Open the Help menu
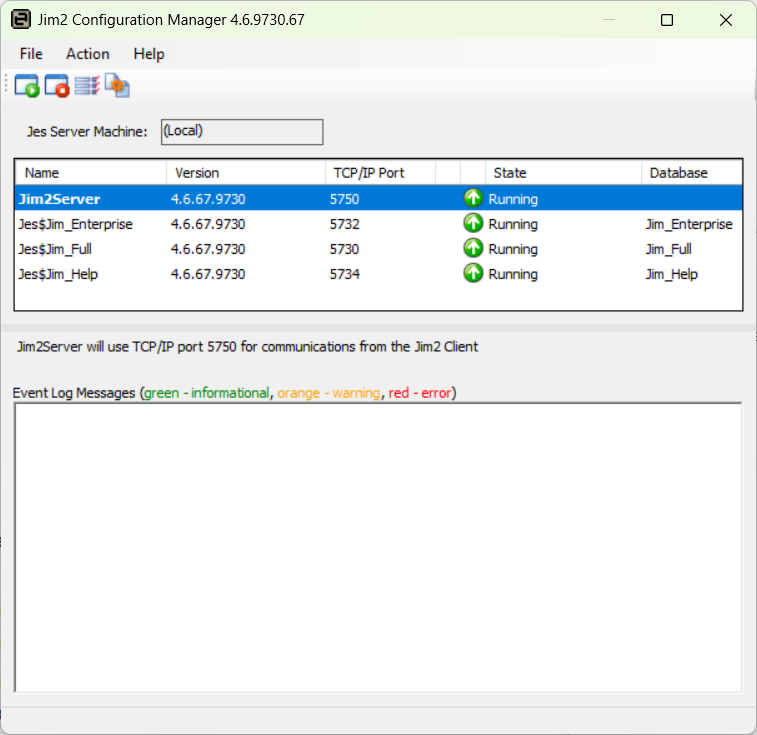The width and height of the screenshot is (757, 735). pyautogui.click(x=149, y=54)
